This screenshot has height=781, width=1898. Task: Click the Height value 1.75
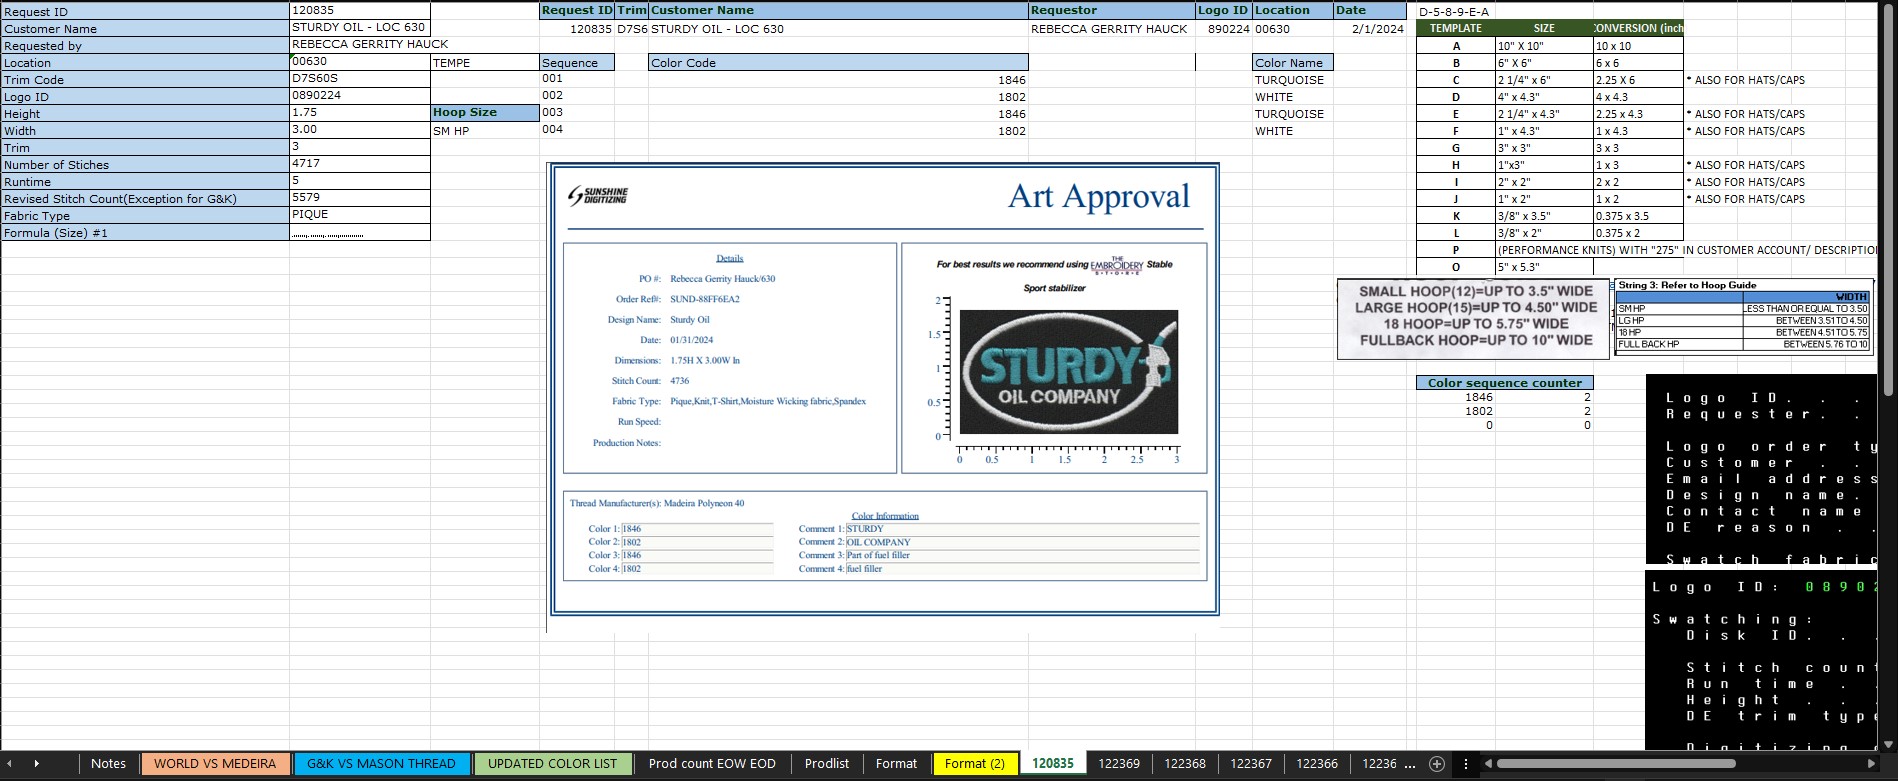[360, 112]
